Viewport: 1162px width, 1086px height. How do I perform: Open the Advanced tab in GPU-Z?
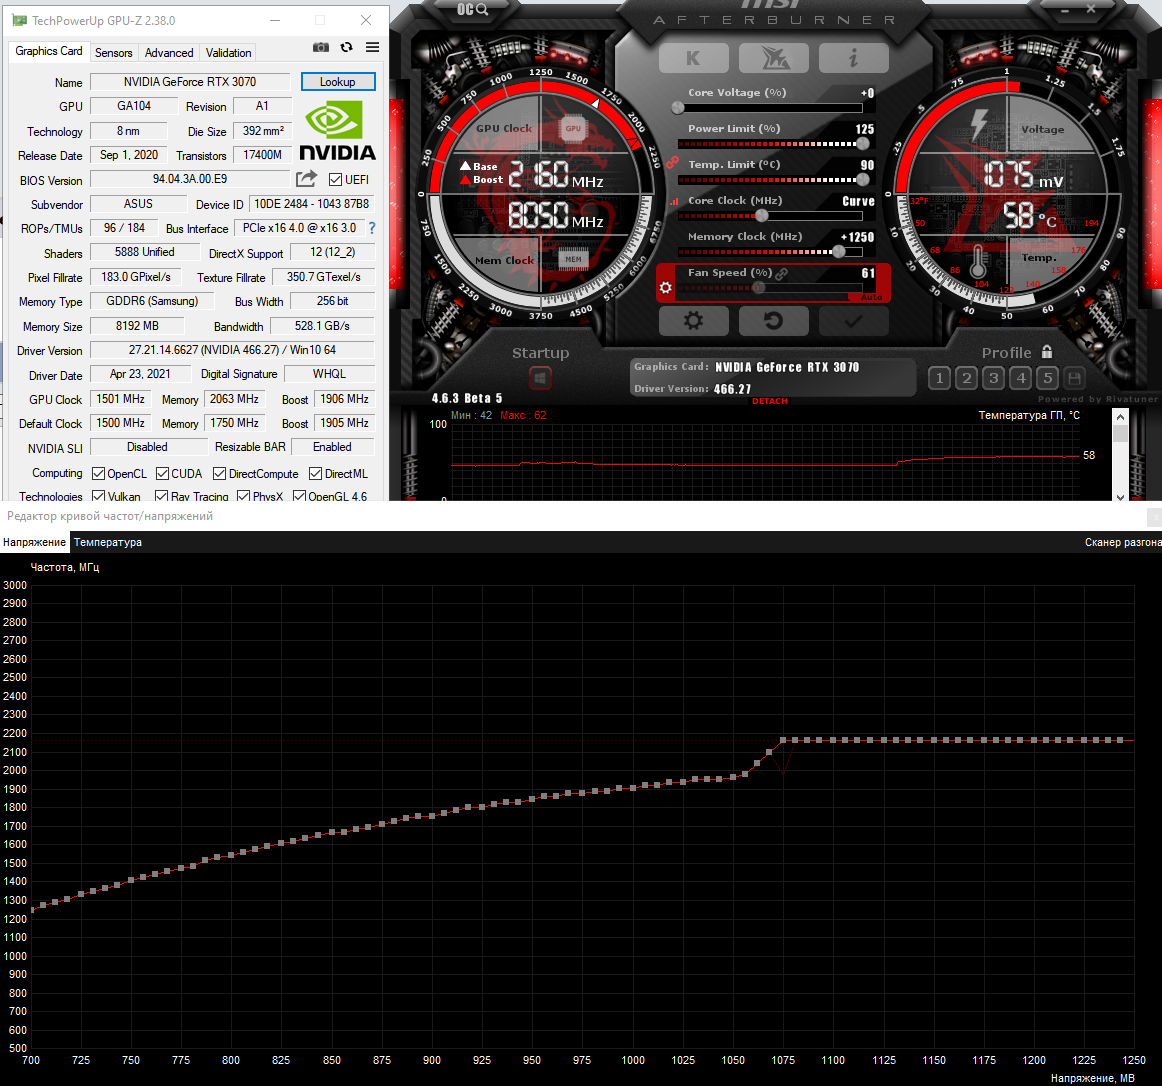pos(169,53)
